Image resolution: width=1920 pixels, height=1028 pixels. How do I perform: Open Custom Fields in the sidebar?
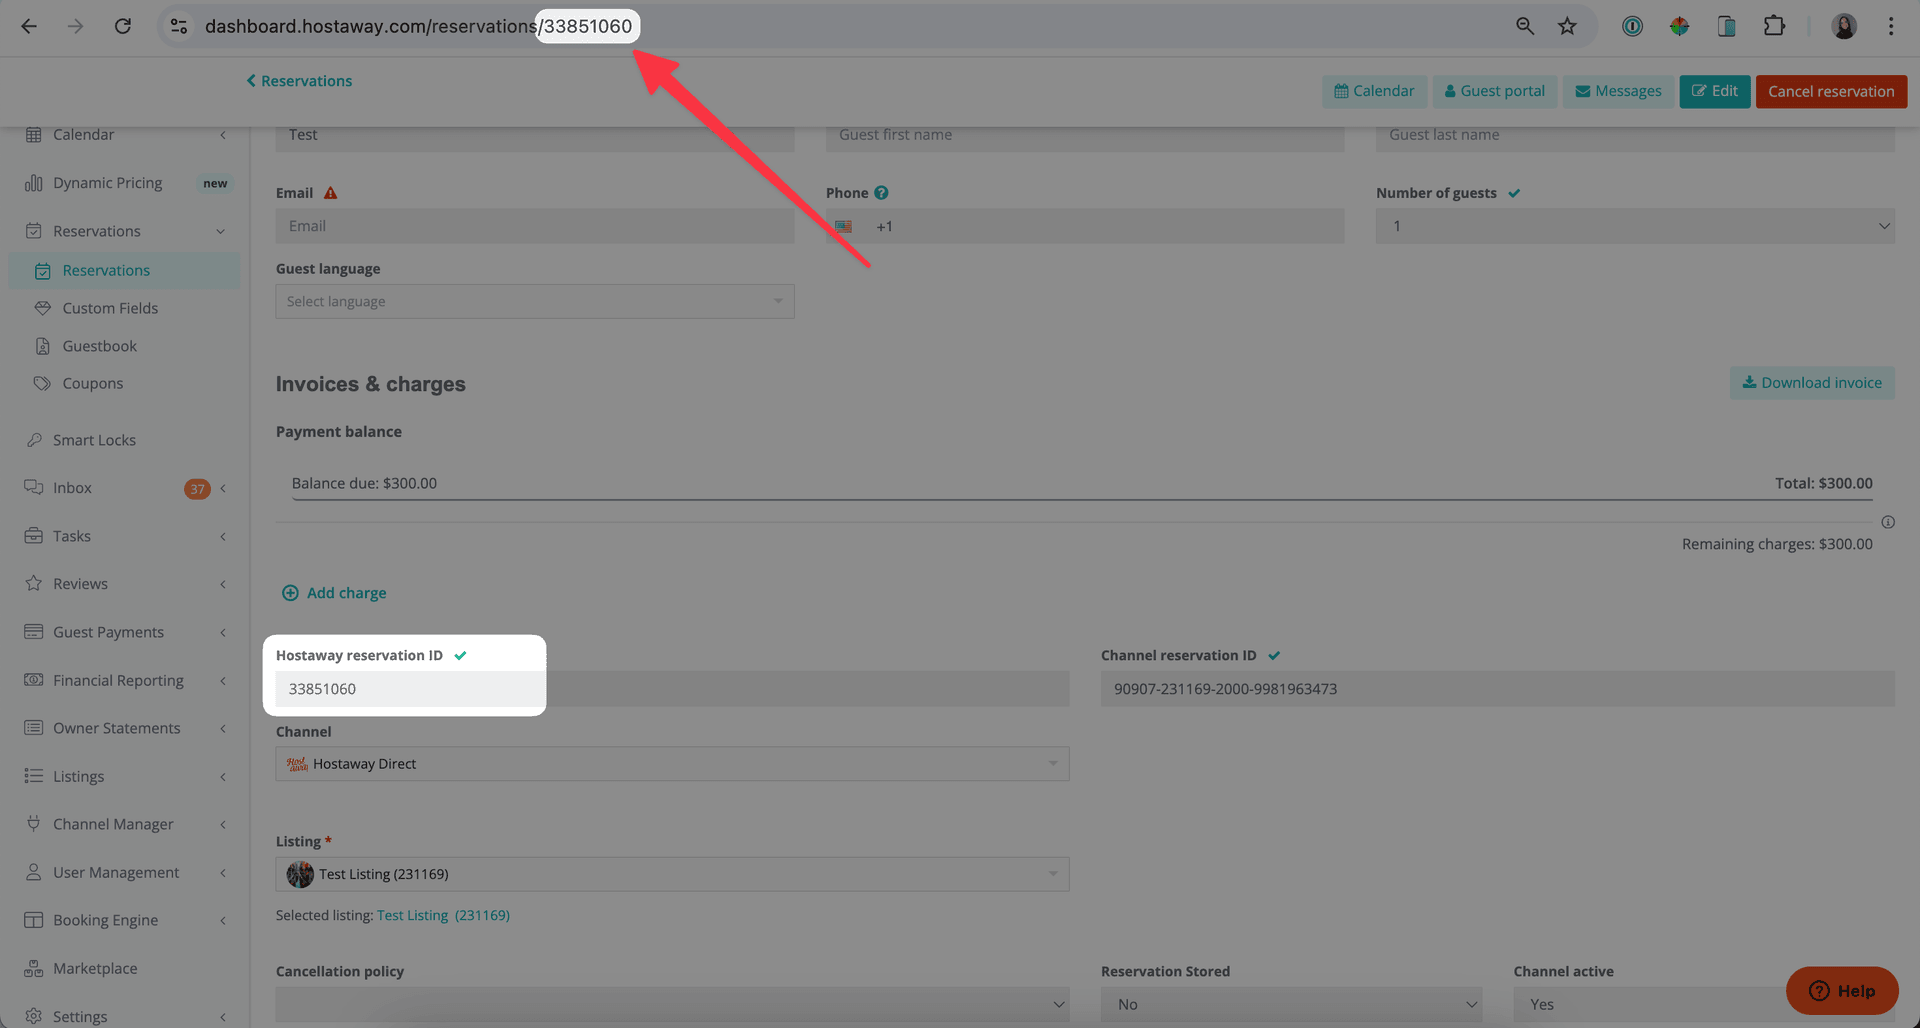pos(110,308)
